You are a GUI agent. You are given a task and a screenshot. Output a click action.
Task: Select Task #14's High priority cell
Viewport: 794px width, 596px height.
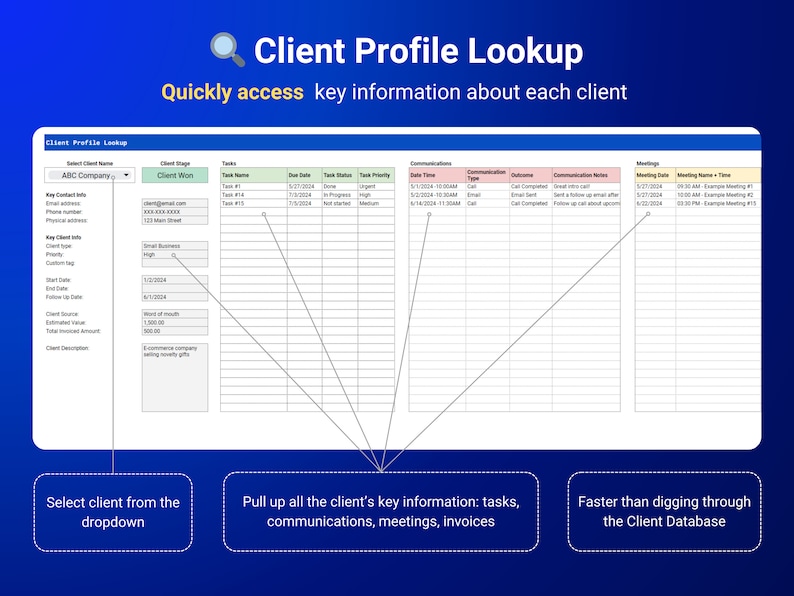click(376, 195)
